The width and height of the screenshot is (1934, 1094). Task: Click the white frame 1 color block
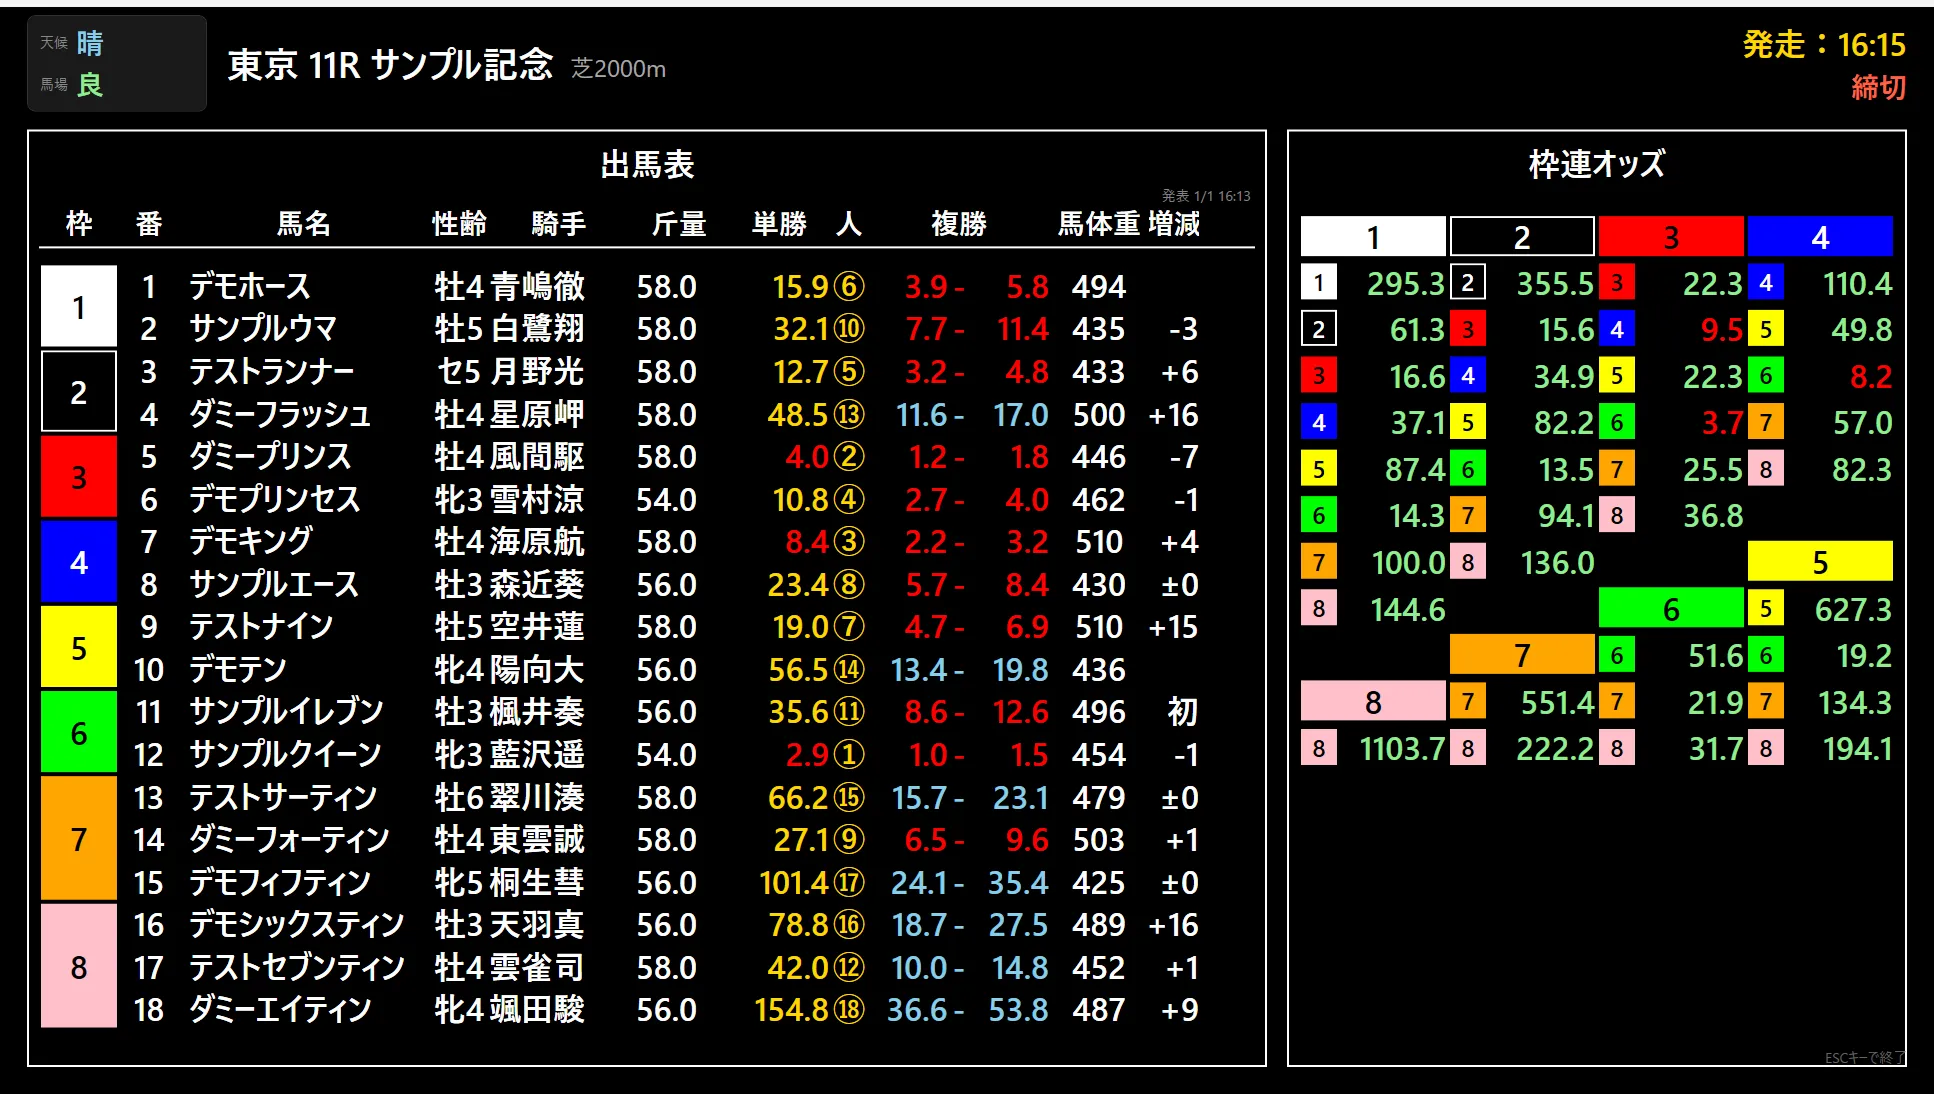pyautogui.click(x=79, y=306)
